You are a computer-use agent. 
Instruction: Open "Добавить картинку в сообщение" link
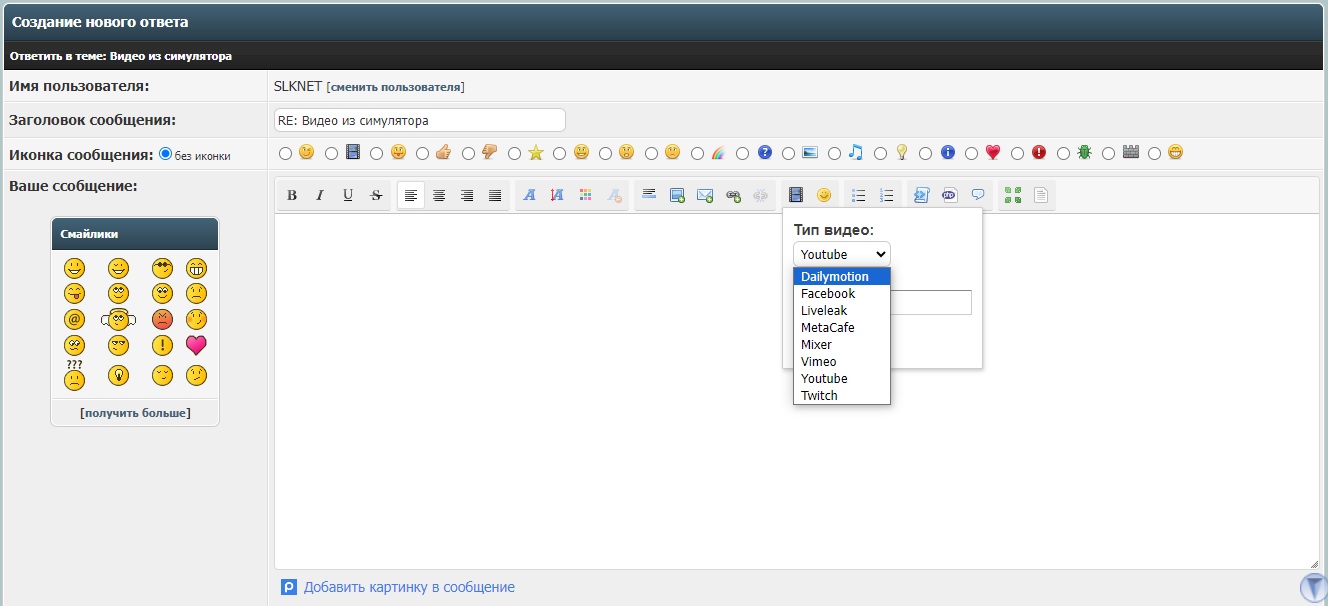tap(409, 587)
